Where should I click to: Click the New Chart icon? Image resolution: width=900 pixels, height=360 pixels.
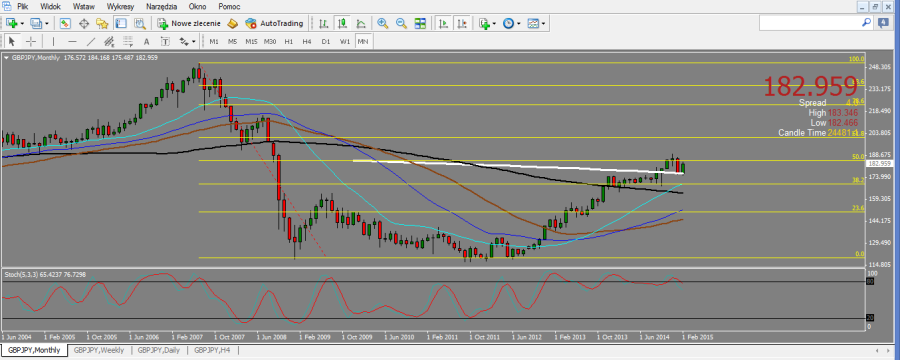pos(12,24)
